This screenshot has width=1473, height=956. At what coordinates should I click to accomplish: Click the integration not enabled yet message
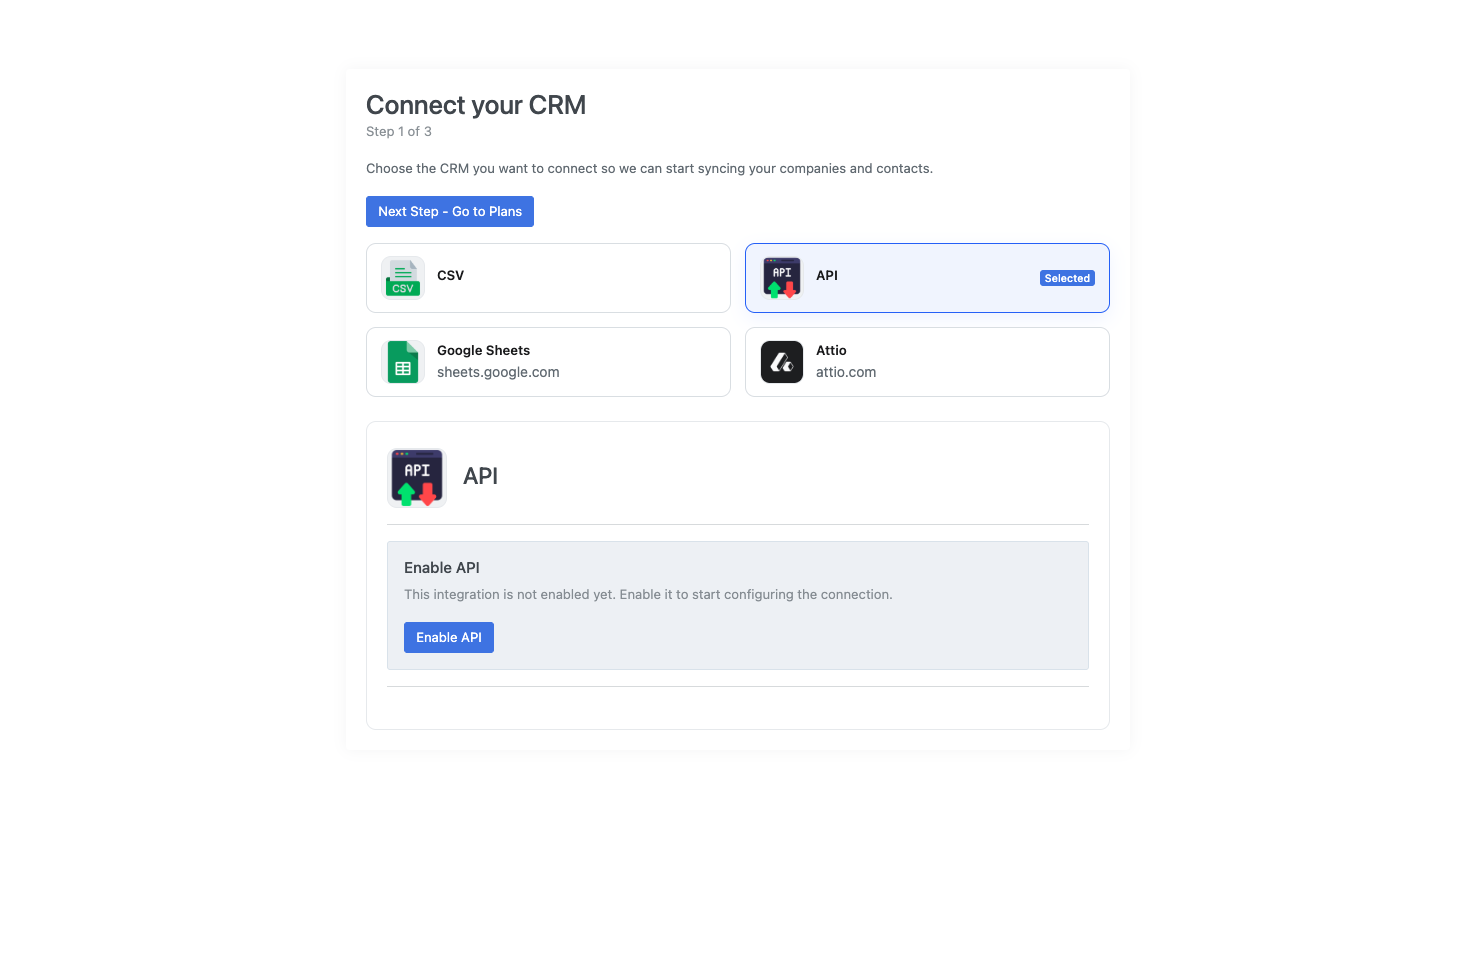(x=648, y=594)
